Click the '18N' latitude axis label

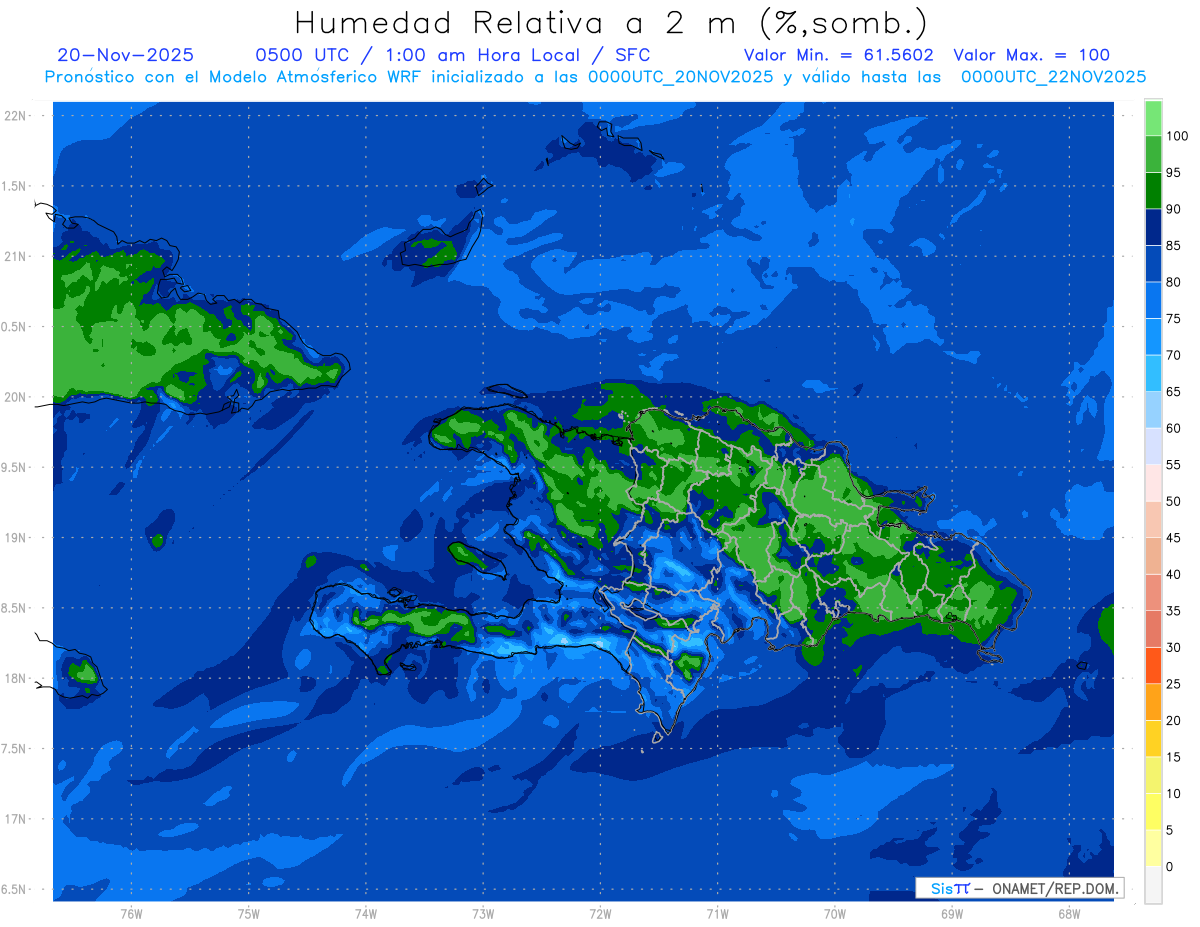tap(15, 679)
